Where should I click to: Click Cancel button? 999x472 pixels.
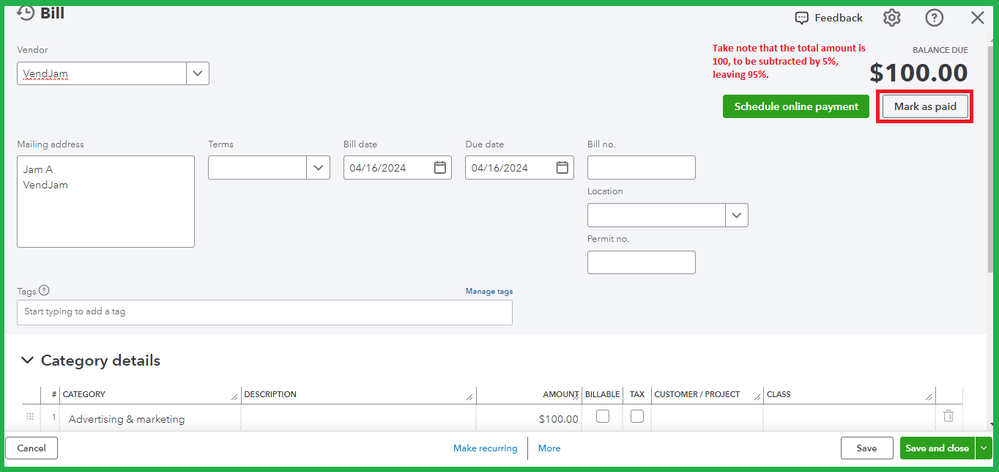pos(31,448)
